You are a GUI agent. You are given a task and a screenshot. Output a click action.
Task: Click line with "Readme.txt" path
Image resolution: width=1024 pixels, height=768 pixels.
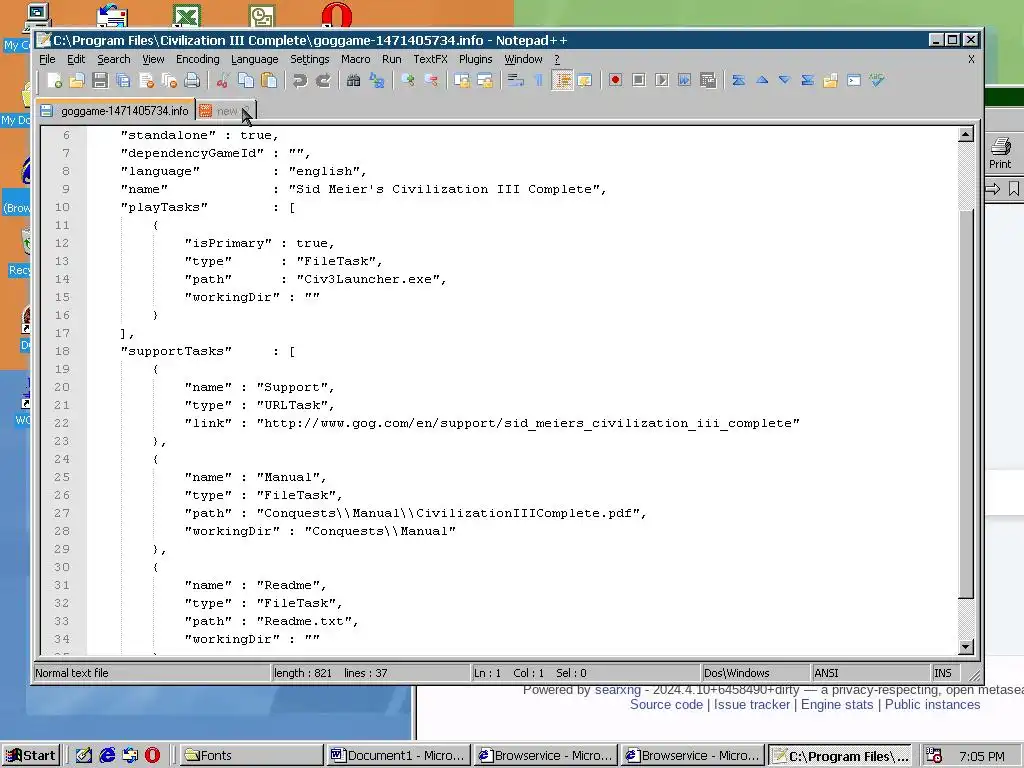tap(271, 621)
